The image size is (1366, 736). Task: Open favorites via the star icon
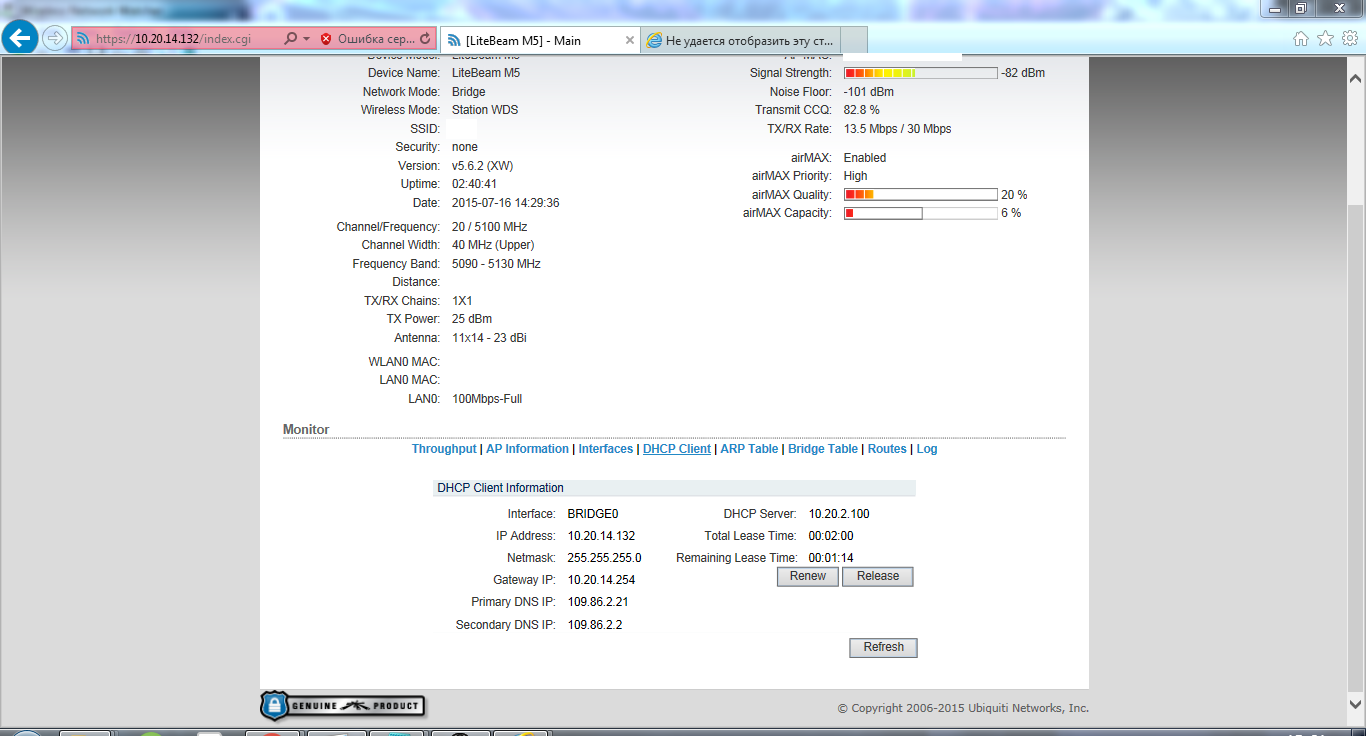(1324, 37)
